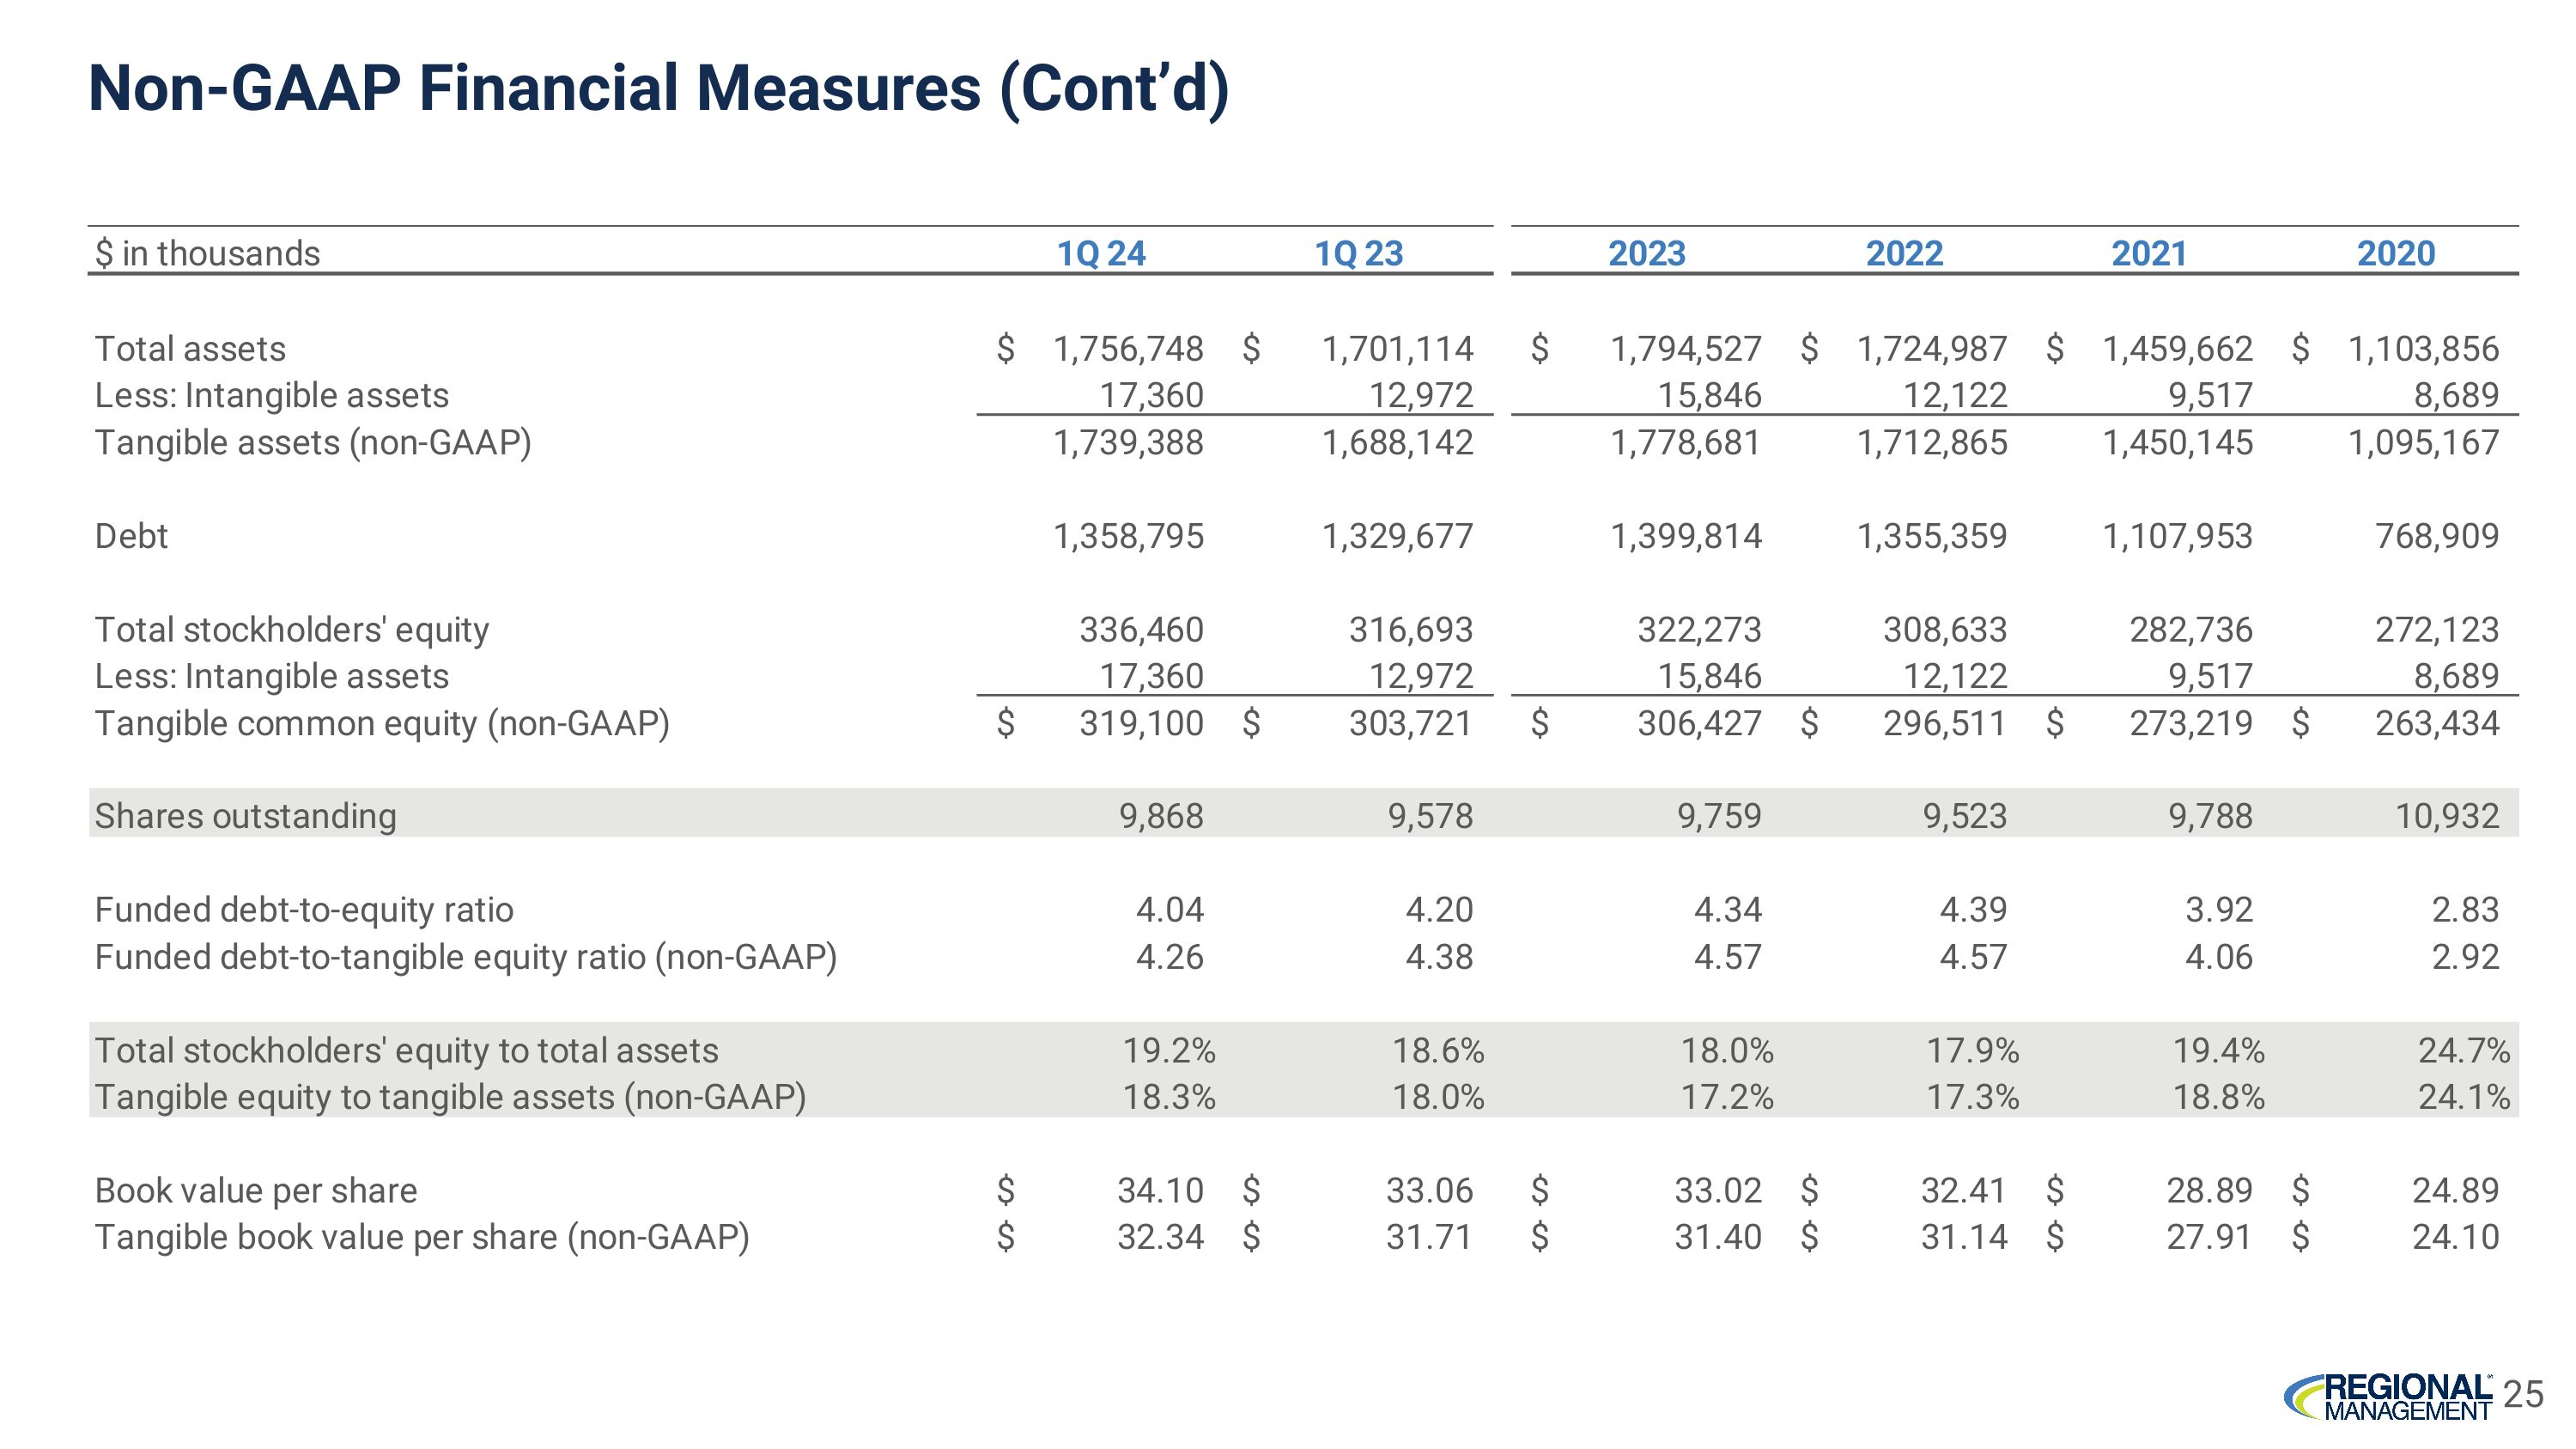Select the Shares outstanding row label
Screen dimensions: 2576x1449
[245, 816]
